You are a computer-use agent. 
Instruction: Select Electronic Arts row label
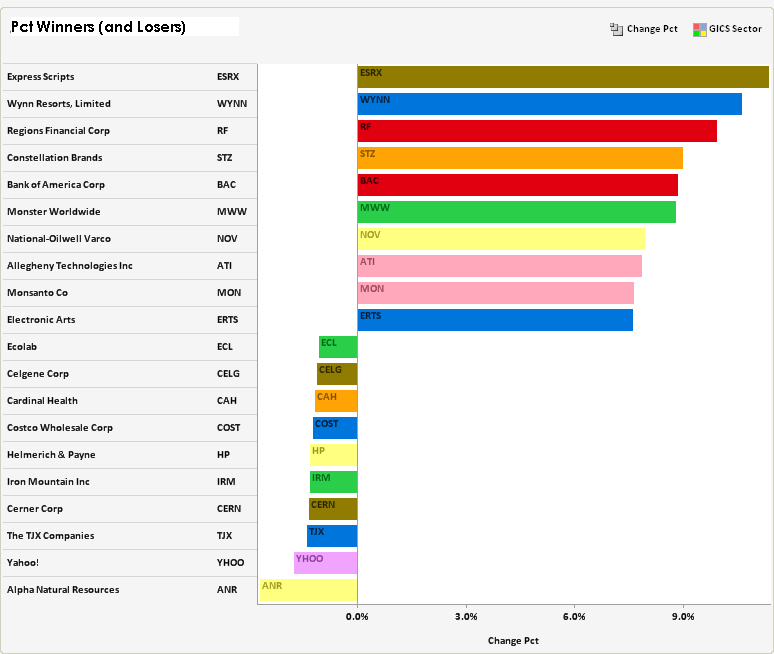tap(41, 320)
